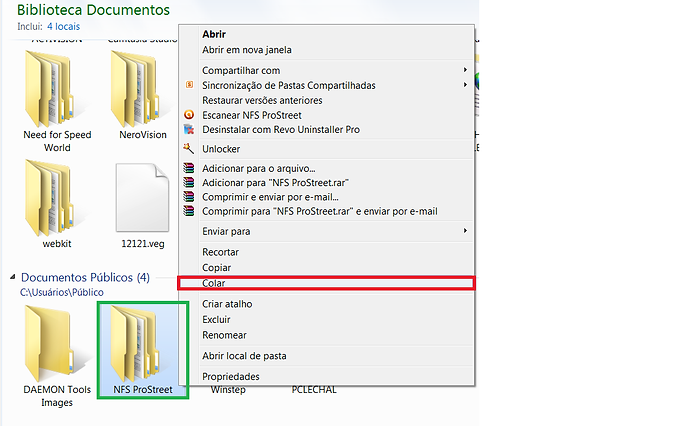Choose Recortar from the context menu

pos(220,252)
